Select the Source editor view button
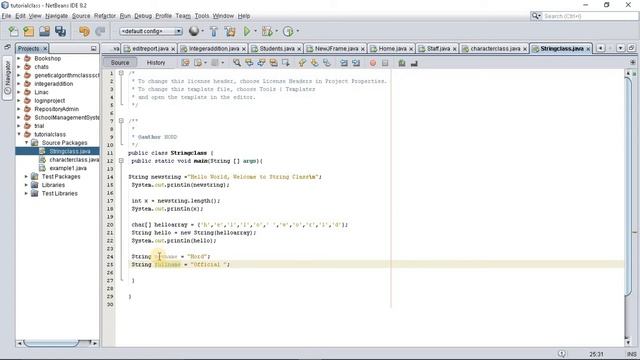 coord(120,62)
